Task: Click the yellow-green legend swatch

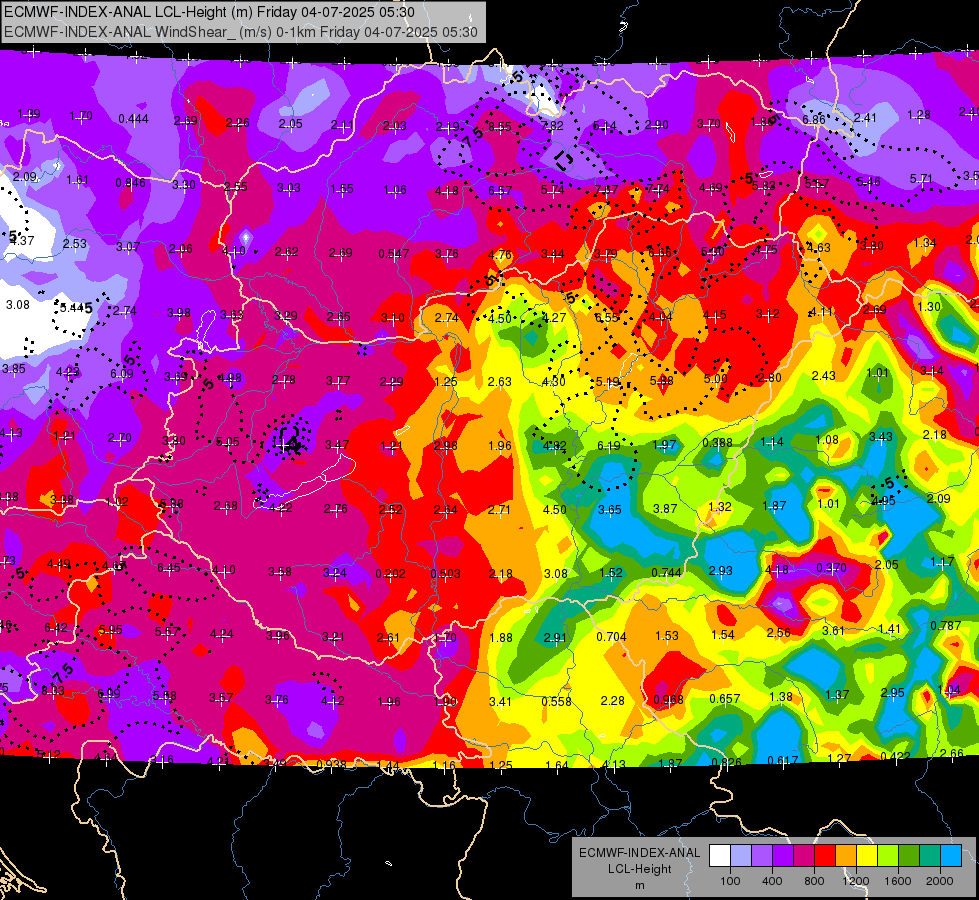Action: [888, 856]
